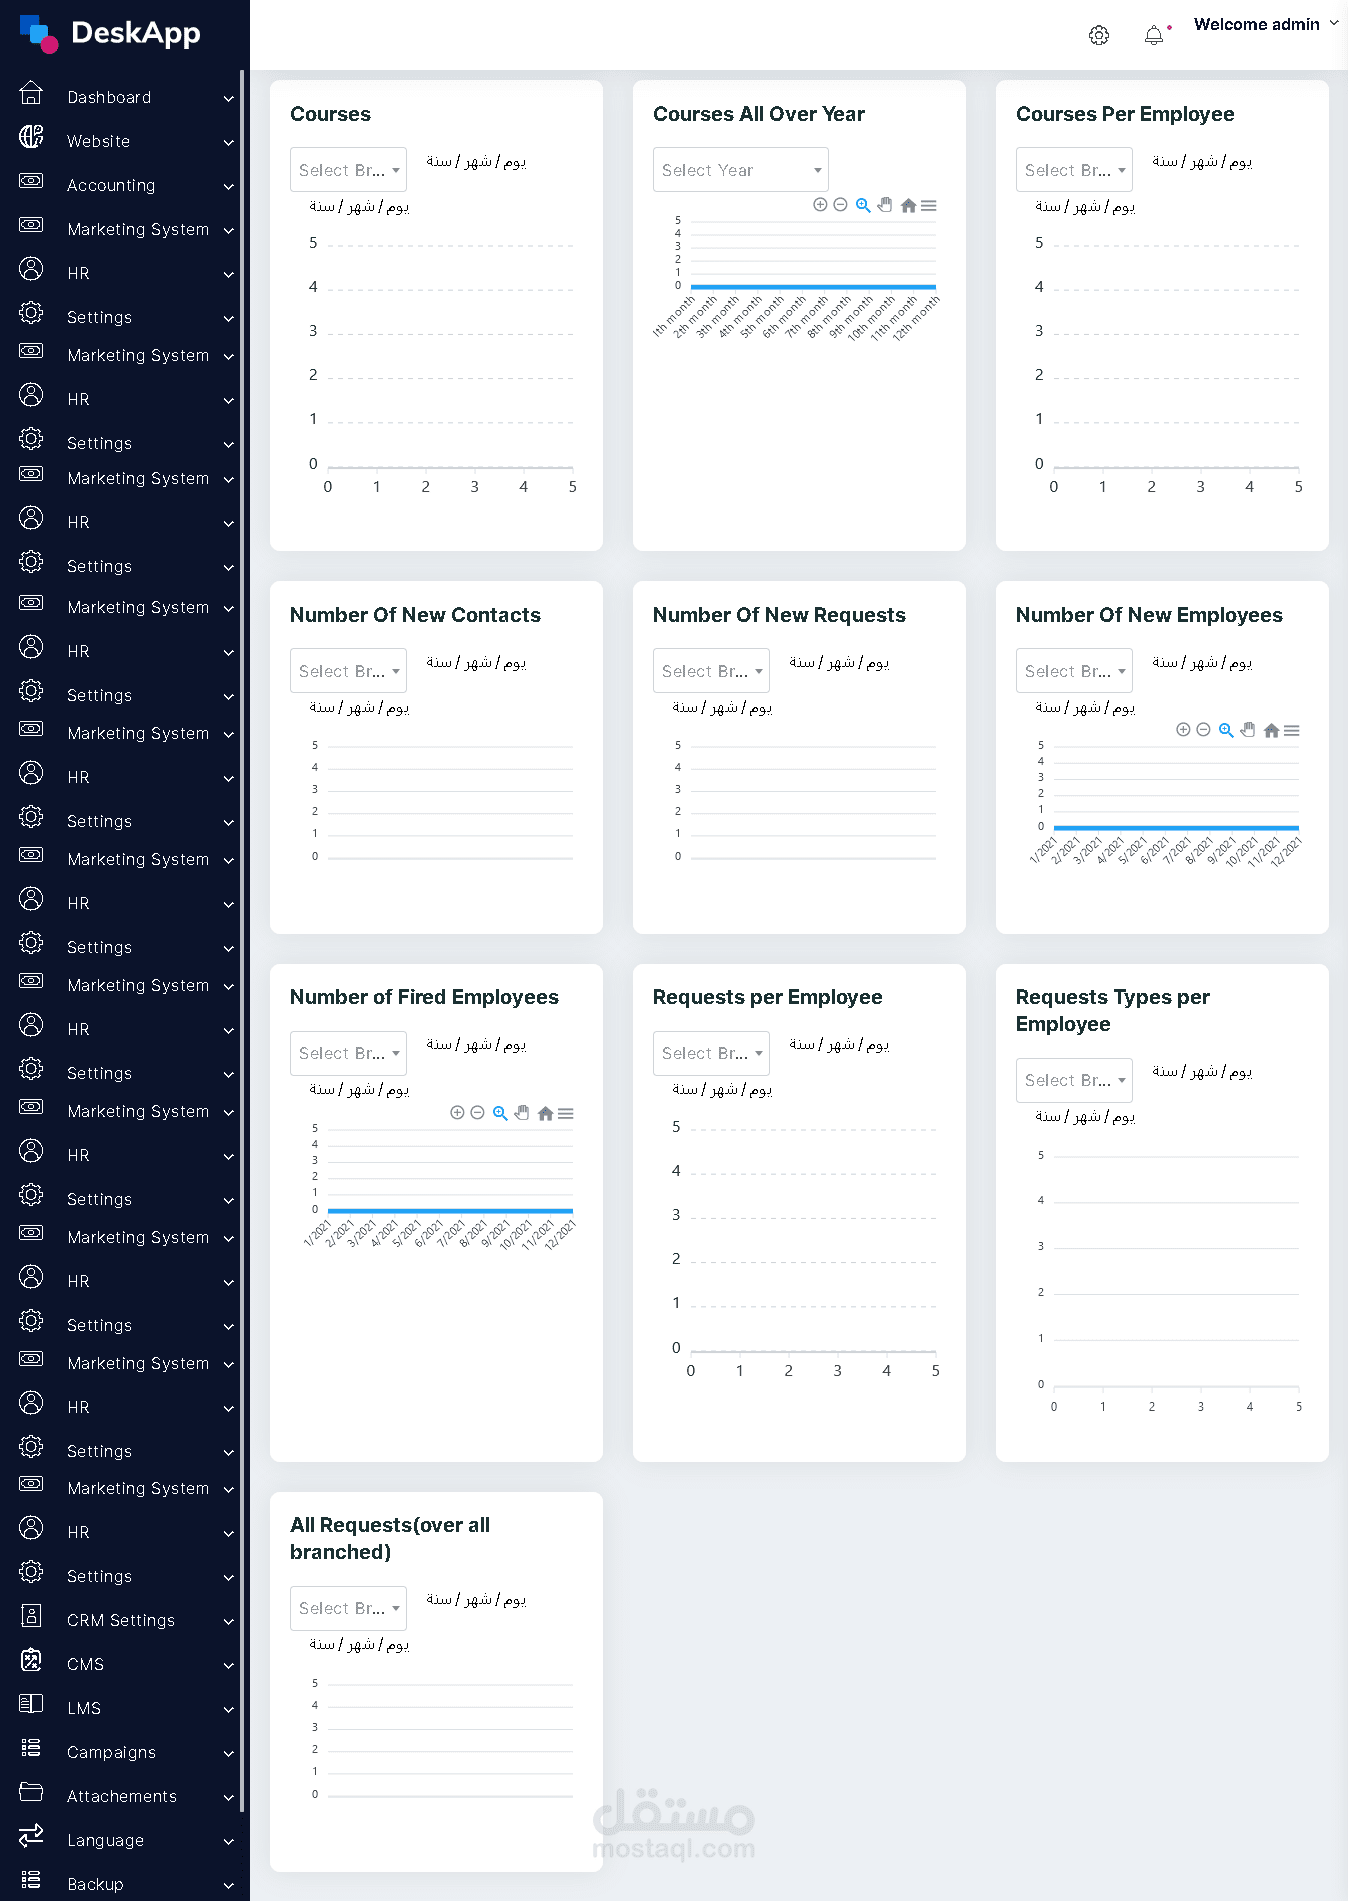Click the date field beside Select Branch in New Employees
Image resolution: width=1348 pixels, height=1901 pixels.
click(x=1202, y=663)
